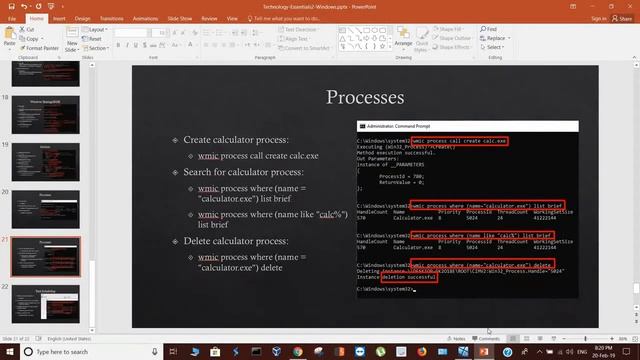
Task: Open the Section dropdown
Action: (96, 48)
